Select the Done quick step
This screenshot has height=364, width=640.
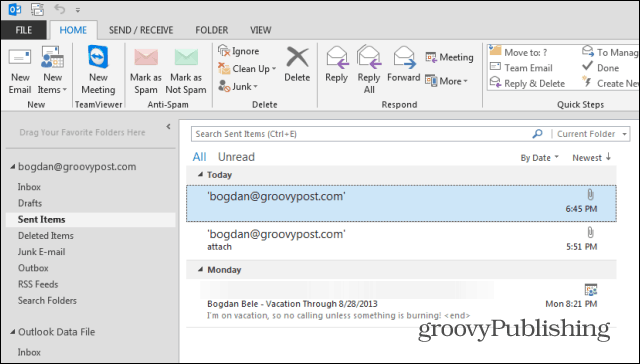(x=600, y=67)
